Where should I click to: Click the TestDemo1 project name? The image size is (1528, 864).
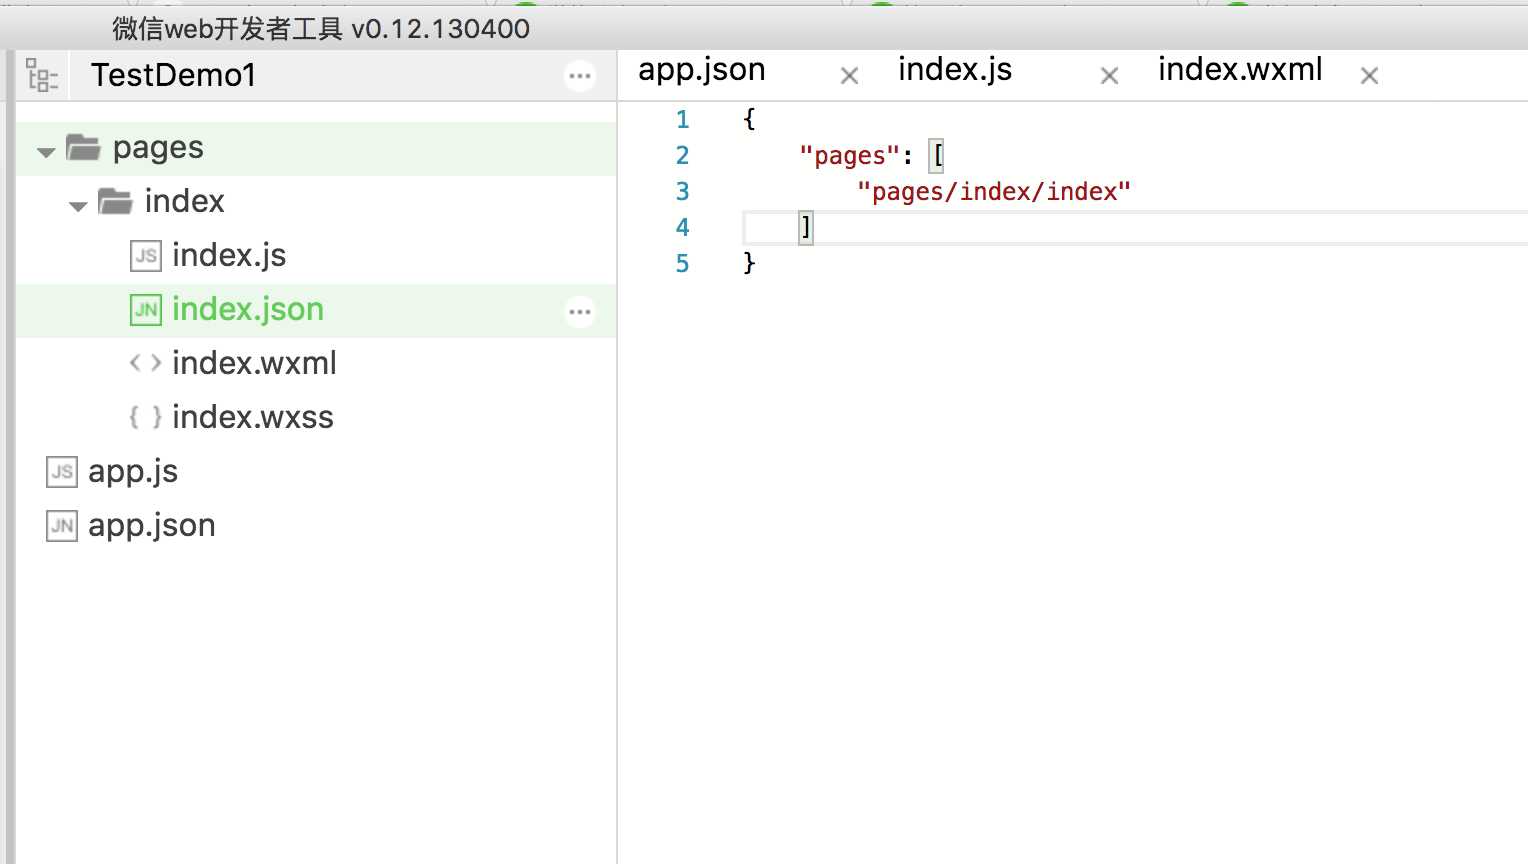point(174,75)
